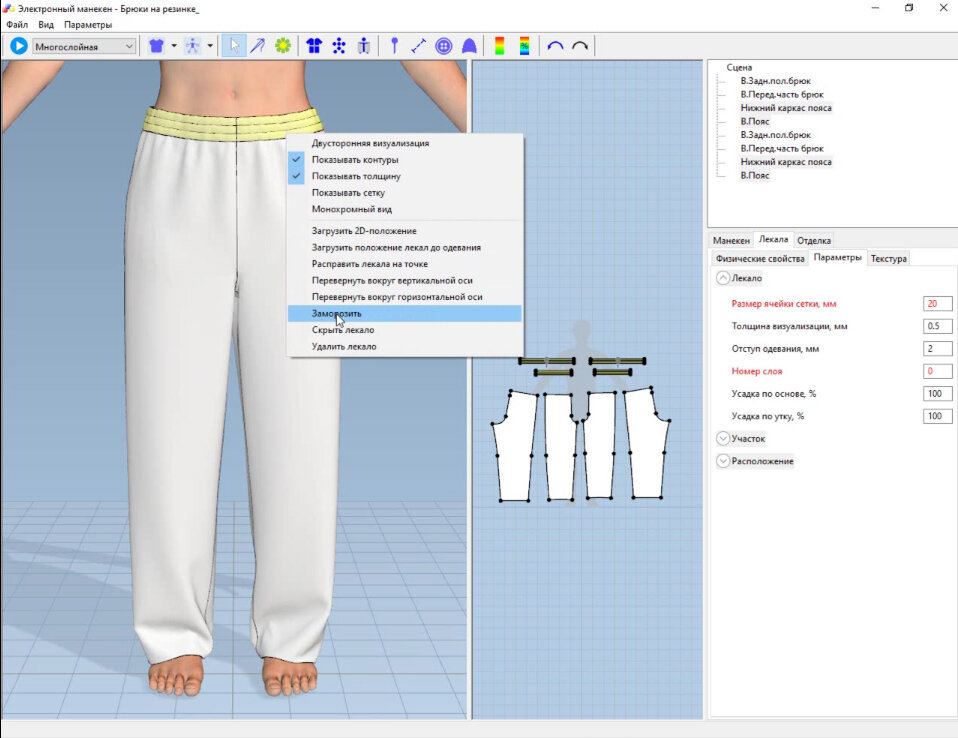Open the Параметры menu in menu bar

coord(88,25)
